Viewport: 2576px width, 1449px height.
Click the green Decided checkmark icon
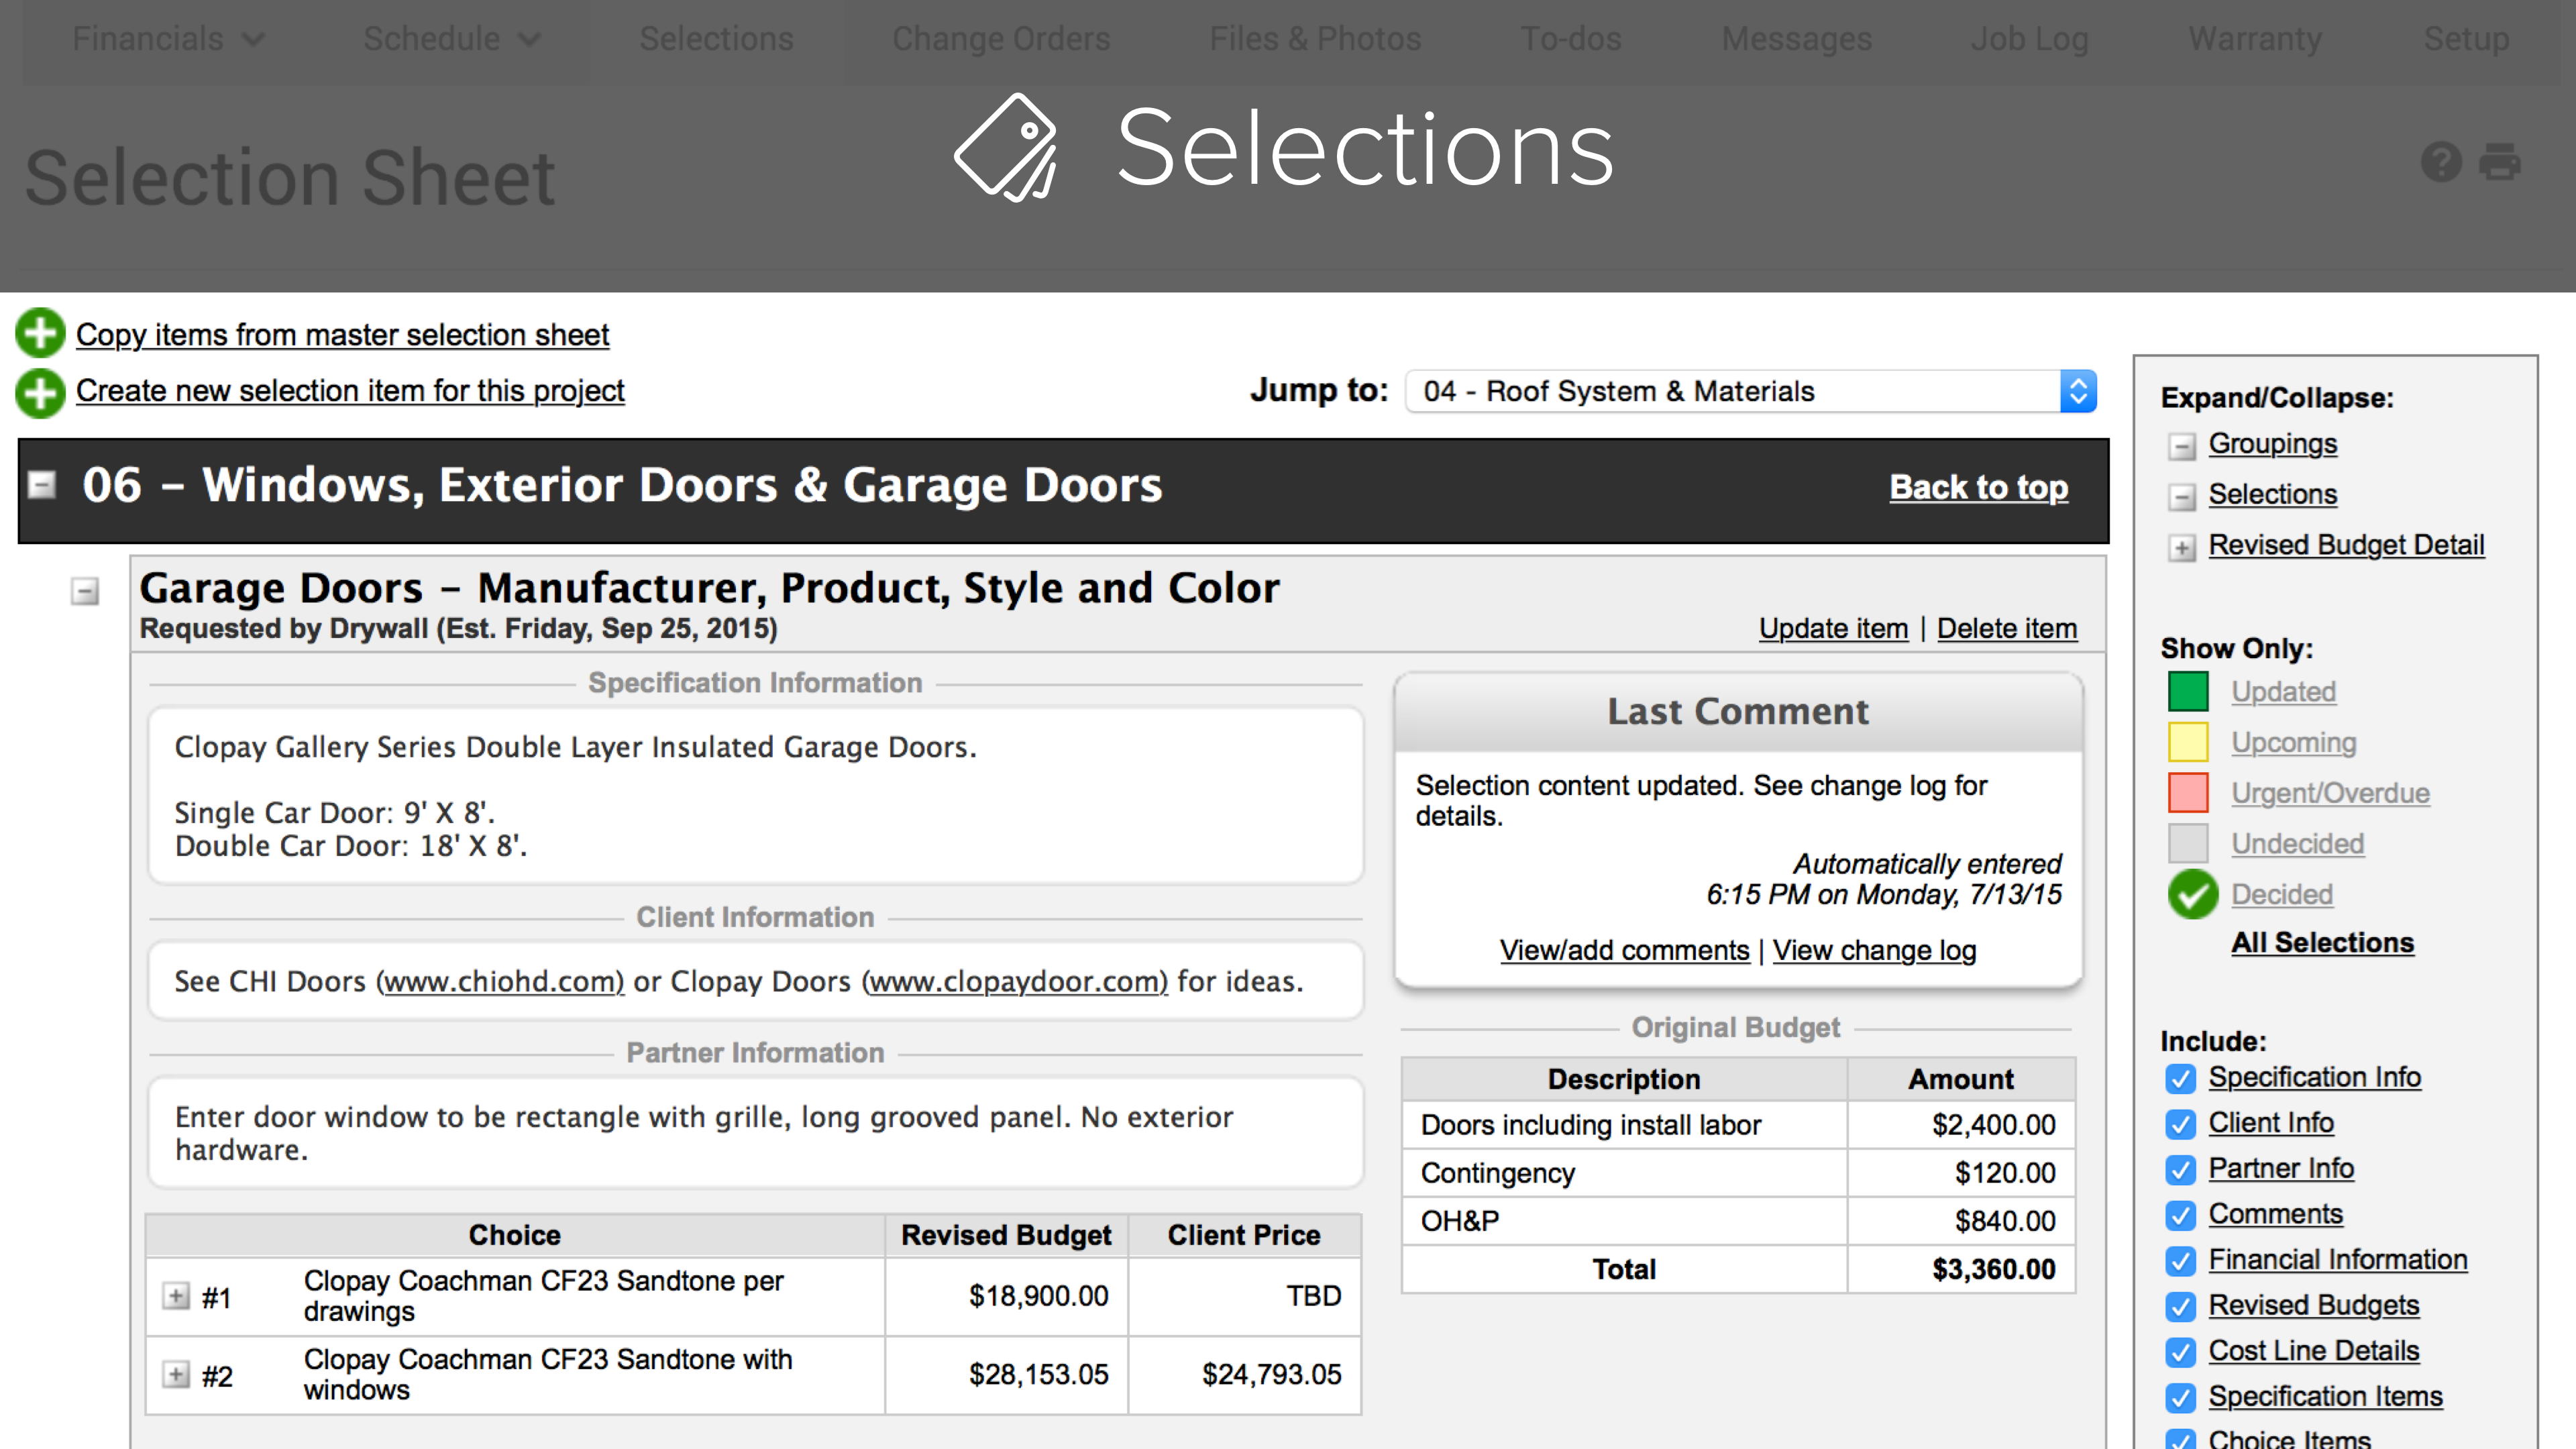(x=2192, y=894)
